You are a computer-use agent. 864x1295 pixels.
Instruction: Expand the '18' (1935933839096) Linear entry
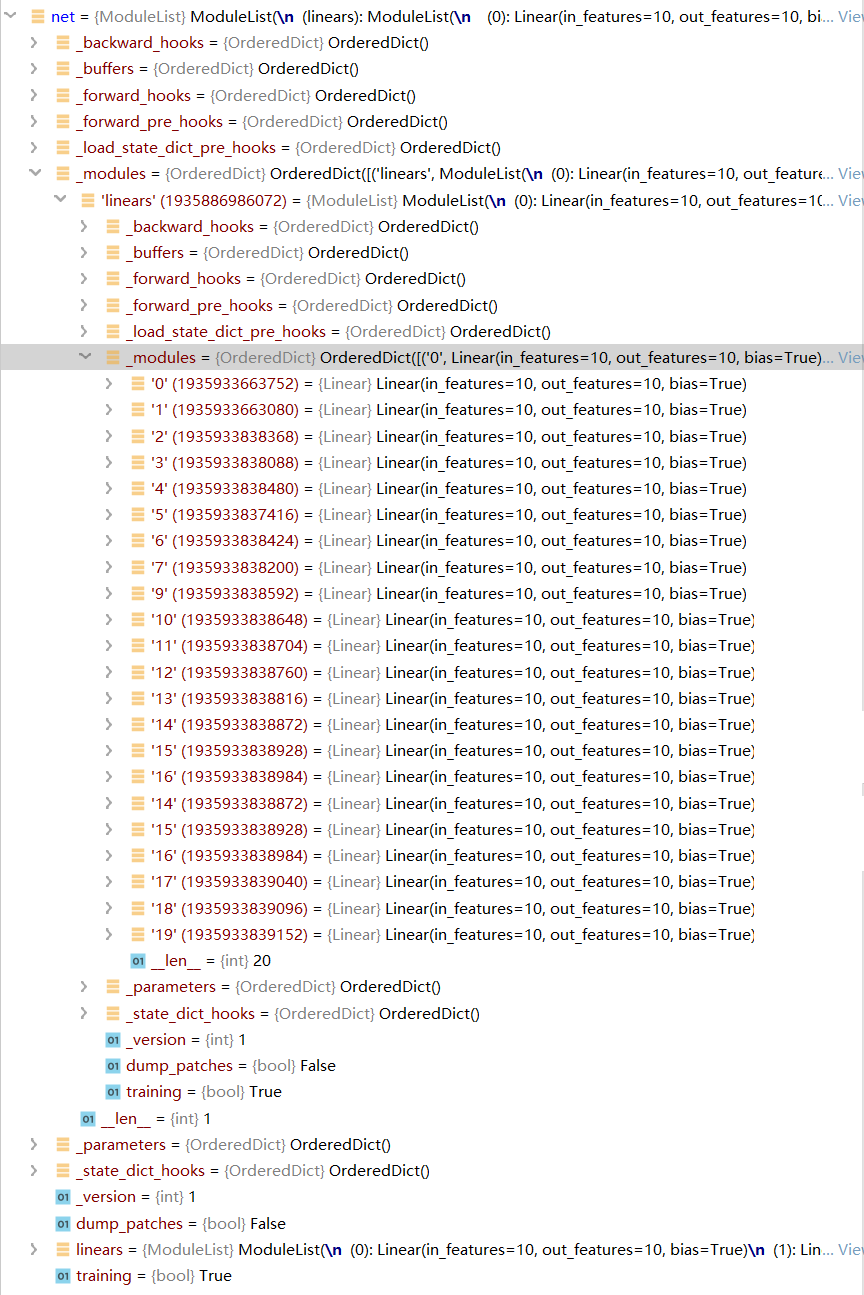tap(109, 908)
